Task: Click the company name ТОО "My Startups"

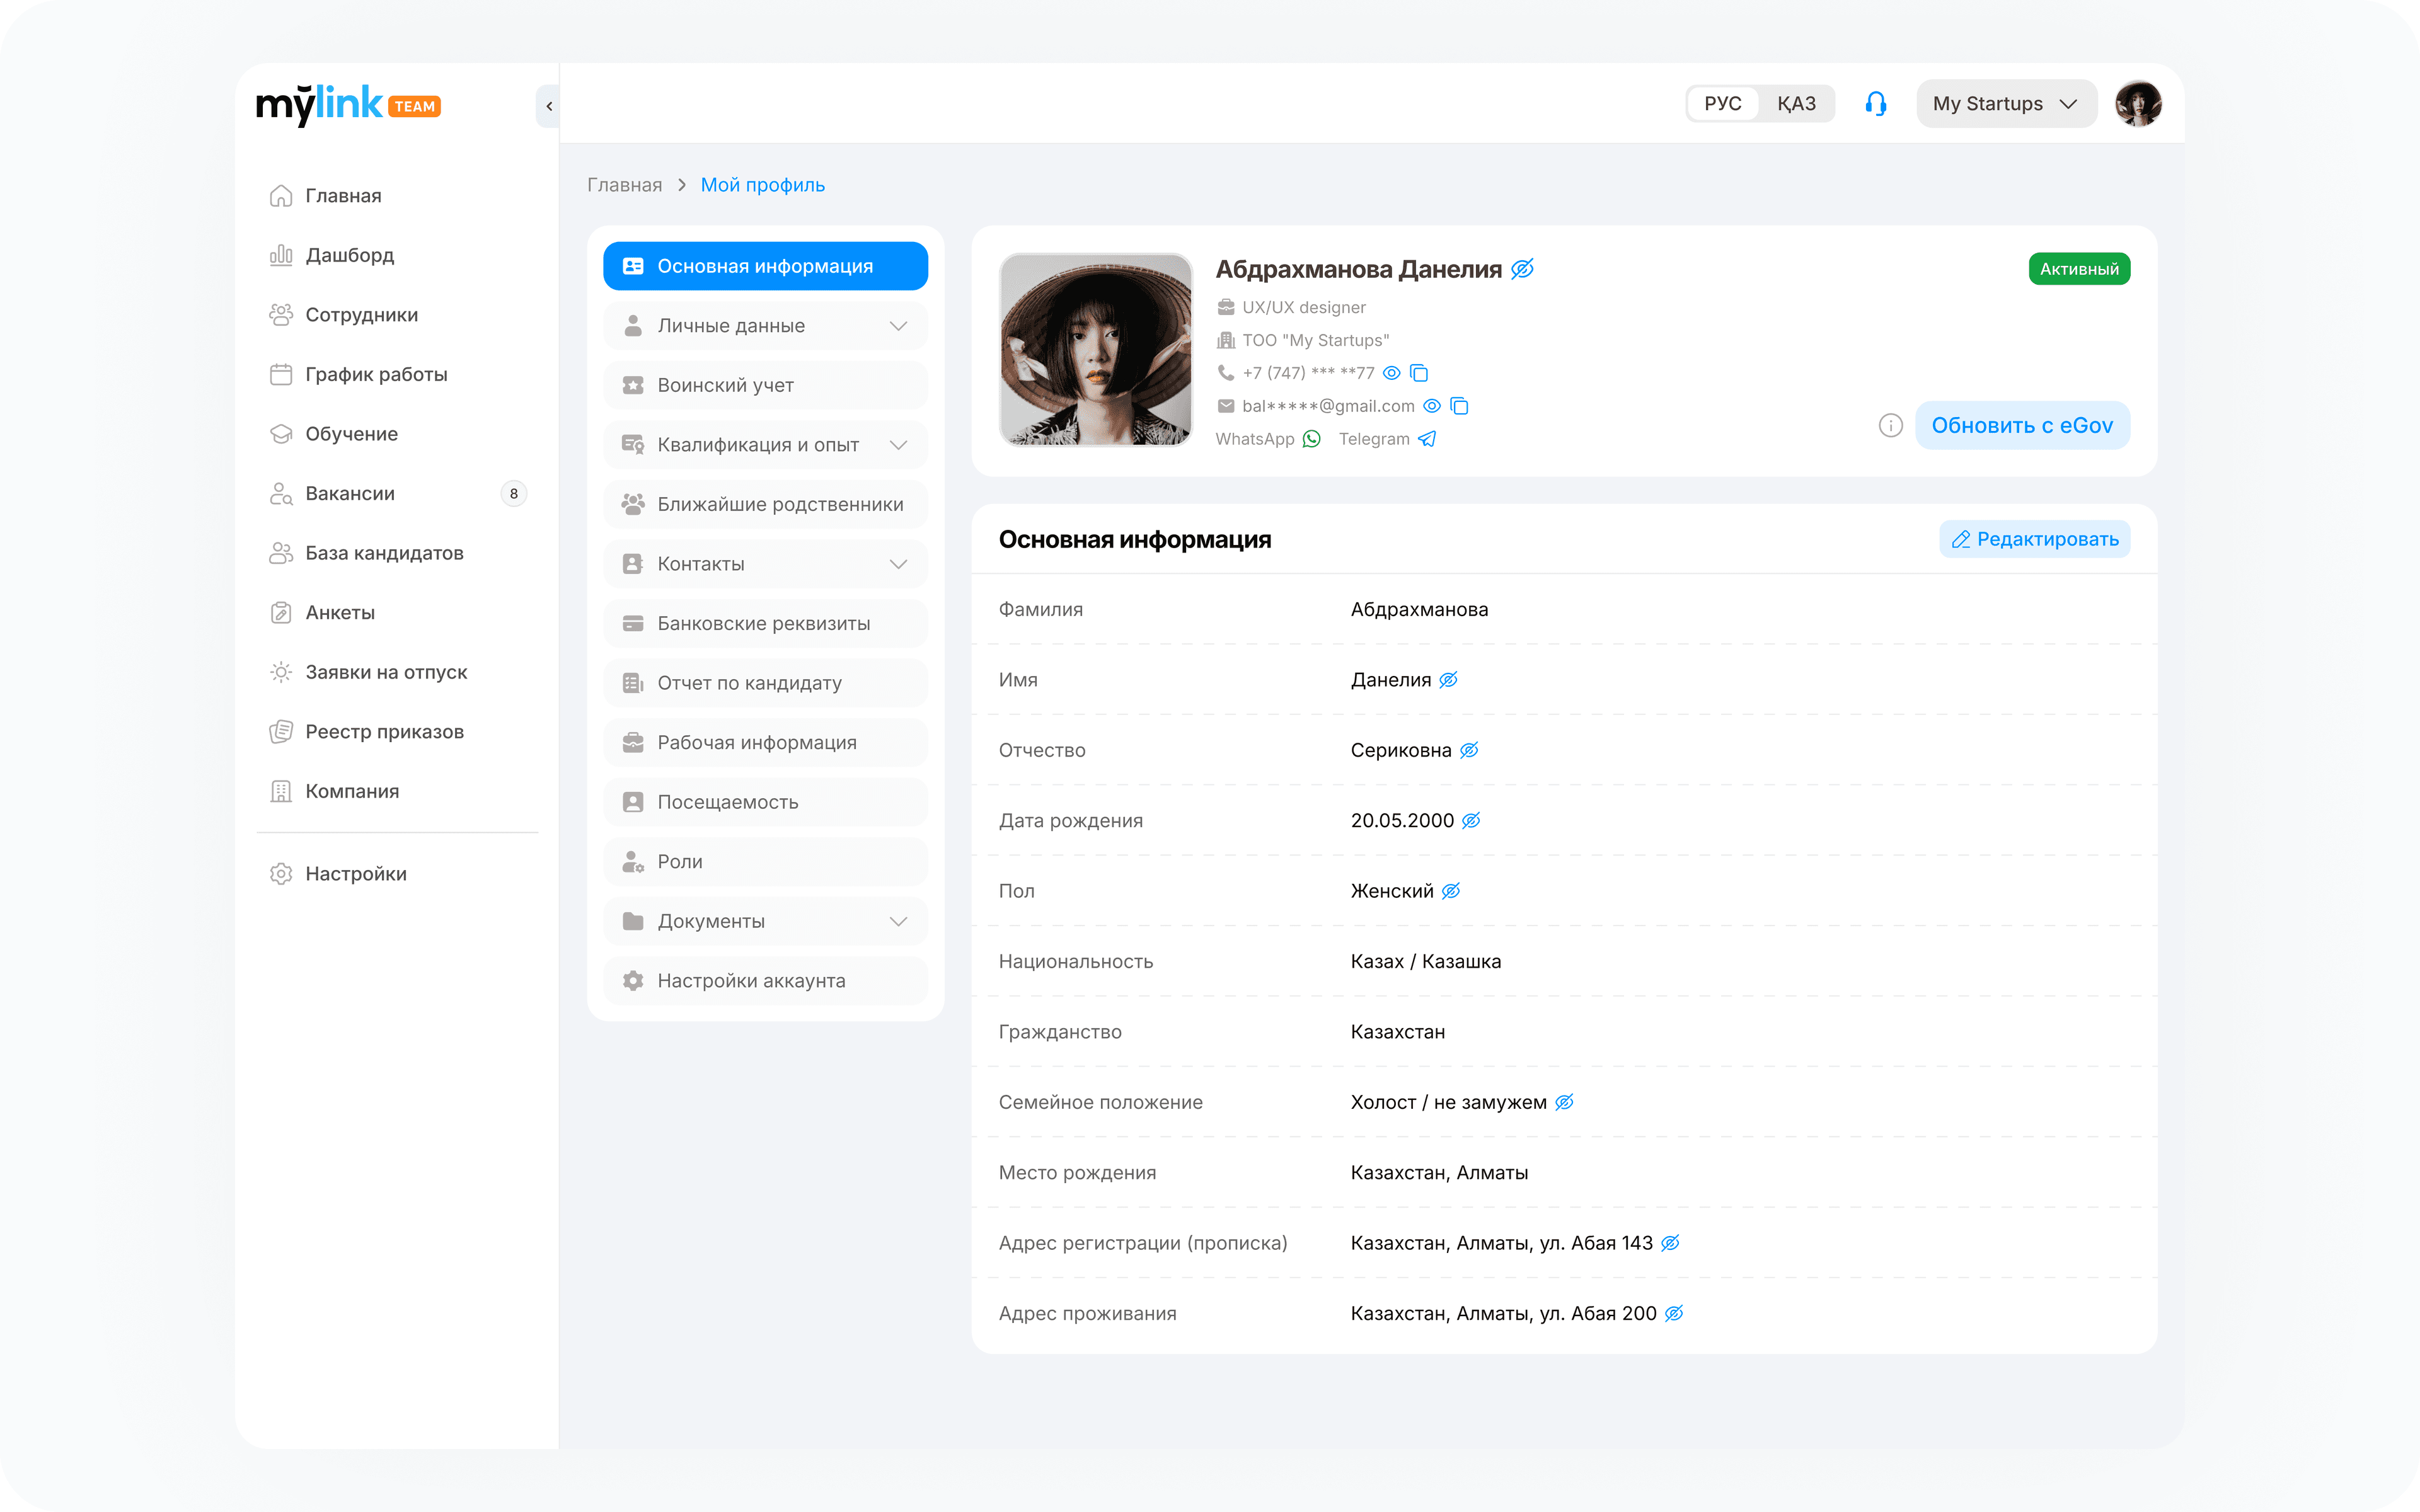Action: tap(1315, 341)
